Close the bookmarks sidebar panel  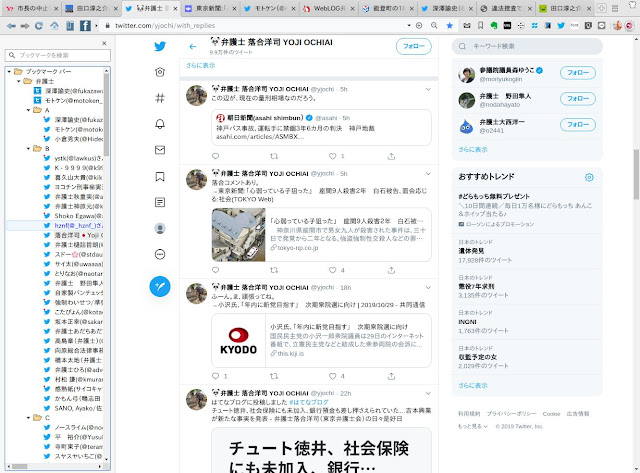pos(104,43)
